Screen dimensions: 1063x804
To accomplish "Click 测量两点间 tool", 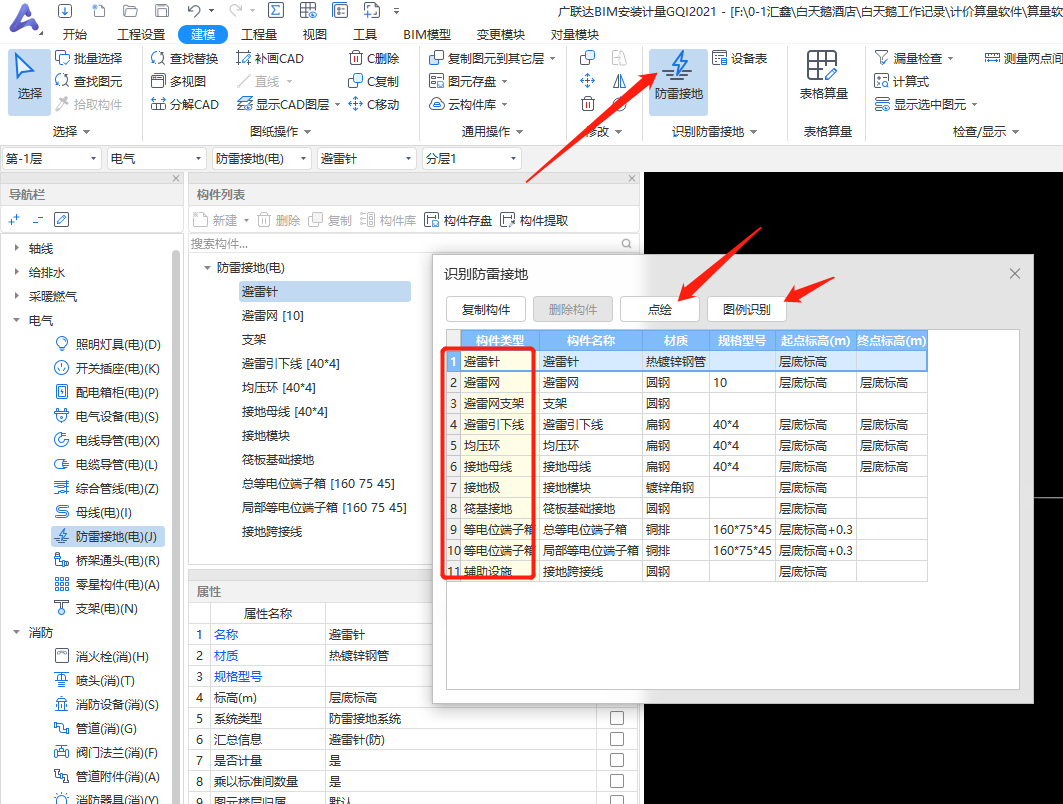I will (1024, 58).
